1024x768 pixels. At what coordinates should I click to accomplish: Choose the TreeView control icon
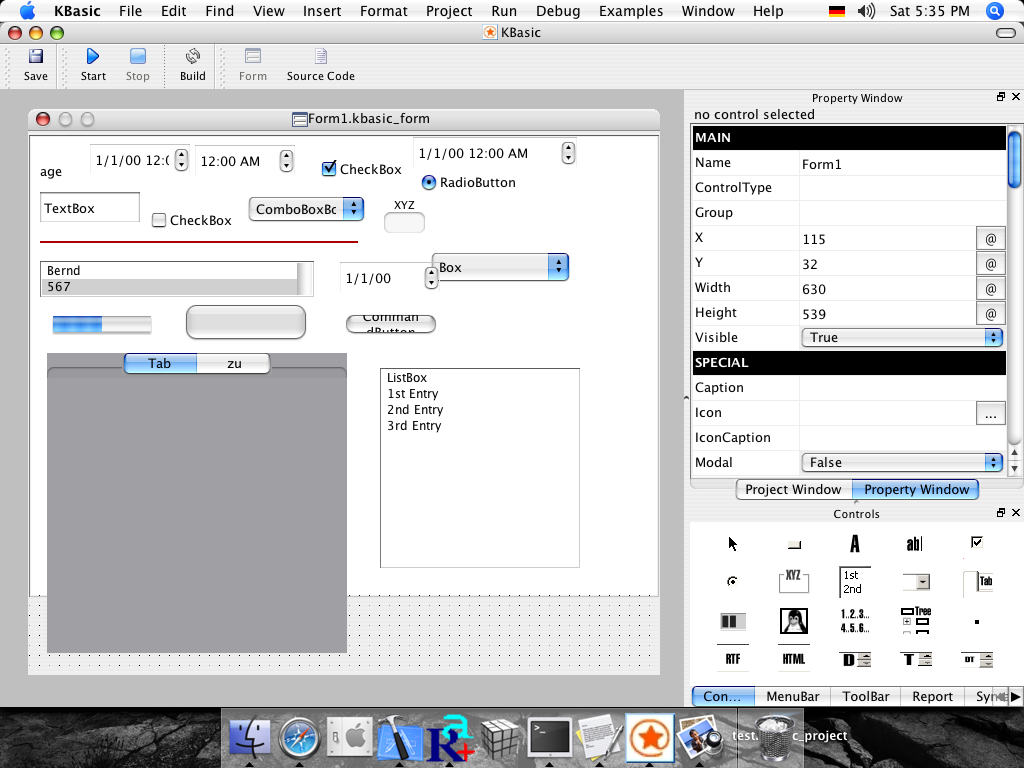tap(915, 621)
